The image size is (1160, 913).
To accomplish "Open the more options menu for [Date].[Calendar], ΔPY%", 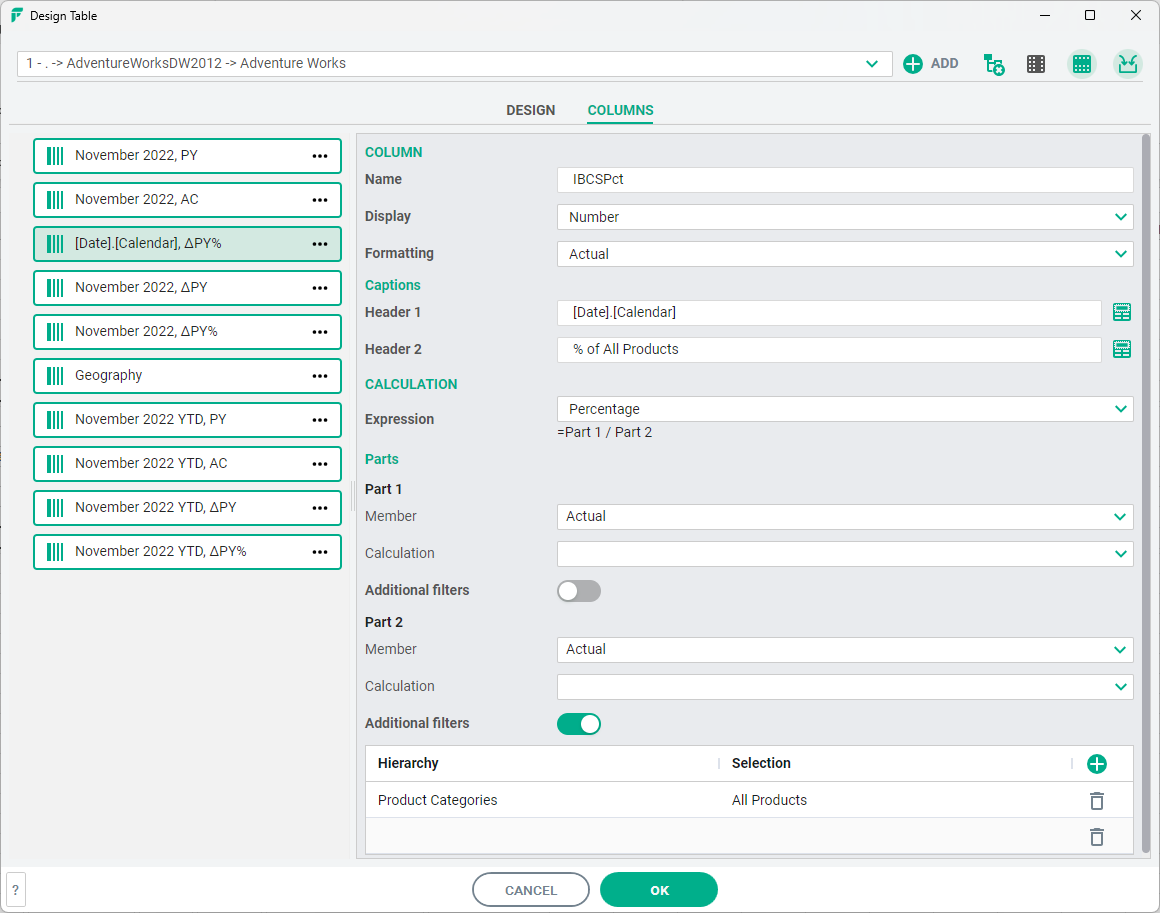I will pos(320,244).
